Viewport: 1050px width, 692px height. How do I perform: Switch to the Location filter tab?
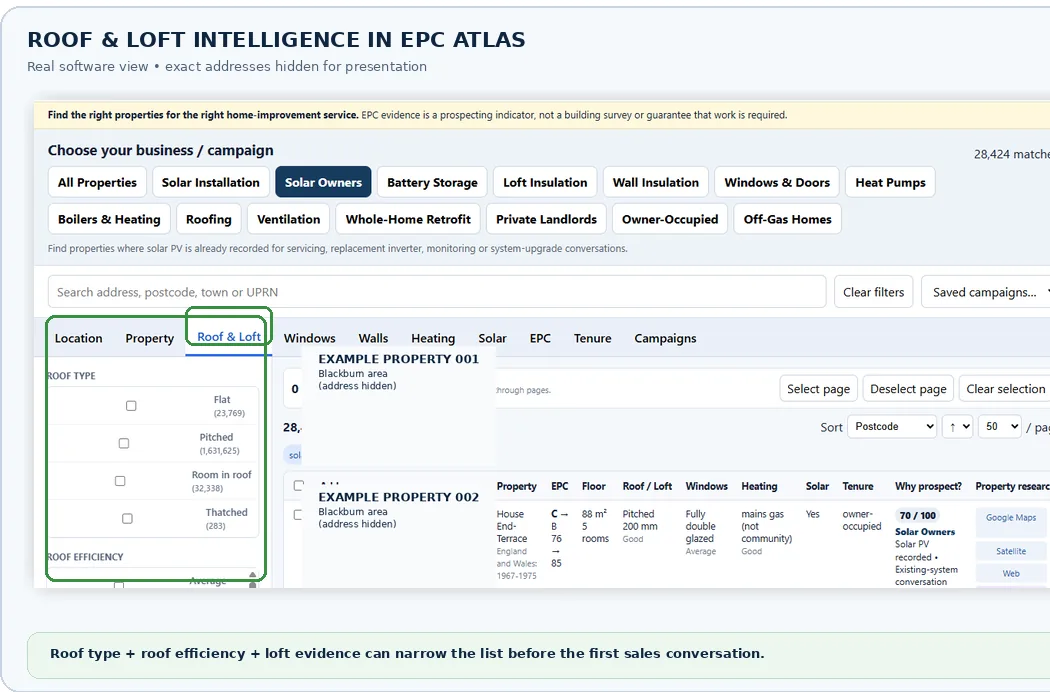pos(78,338)
